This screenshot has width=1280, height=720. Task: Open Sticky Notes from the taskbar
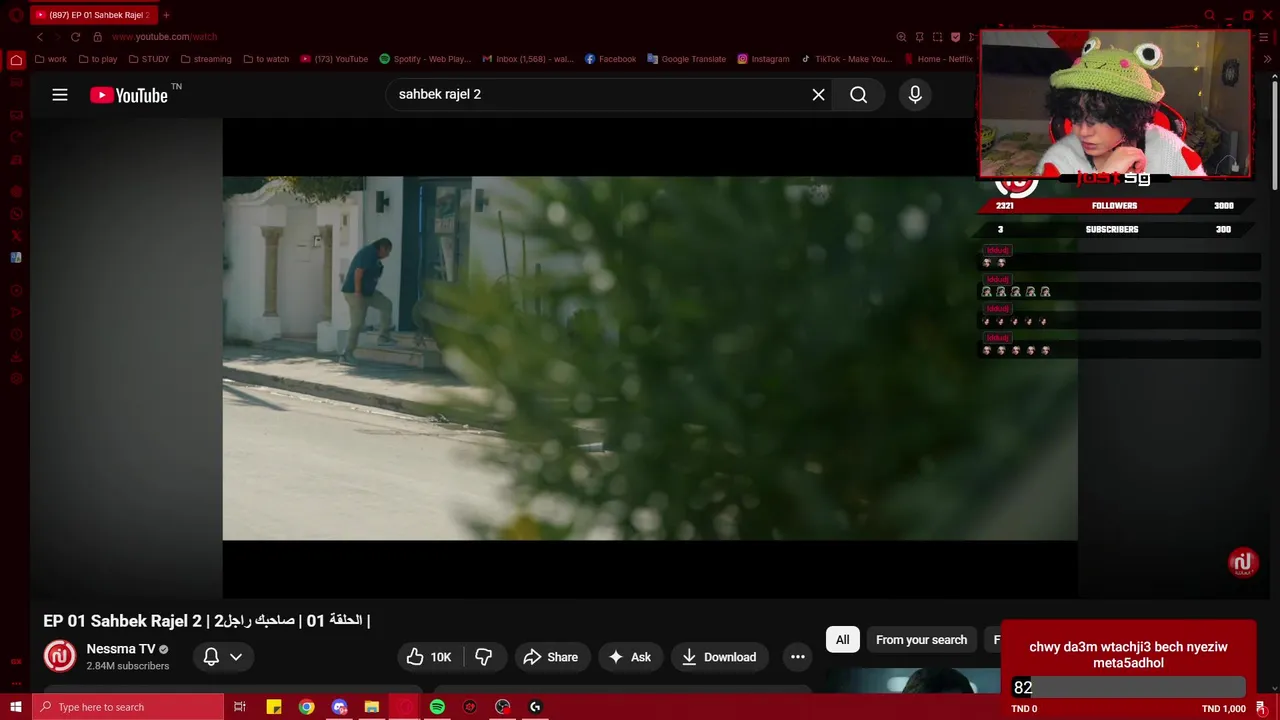coord(274,707)
